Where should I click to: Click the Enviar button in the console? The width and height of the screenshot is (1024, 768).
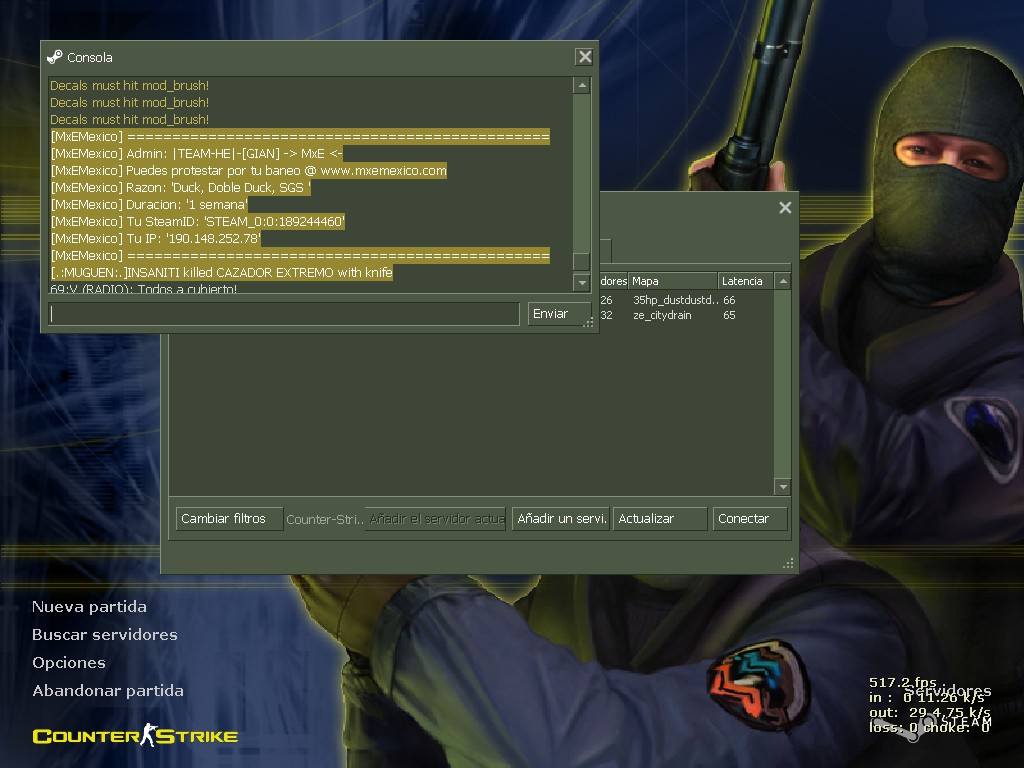pyautogui.click(x=558, y=314)
